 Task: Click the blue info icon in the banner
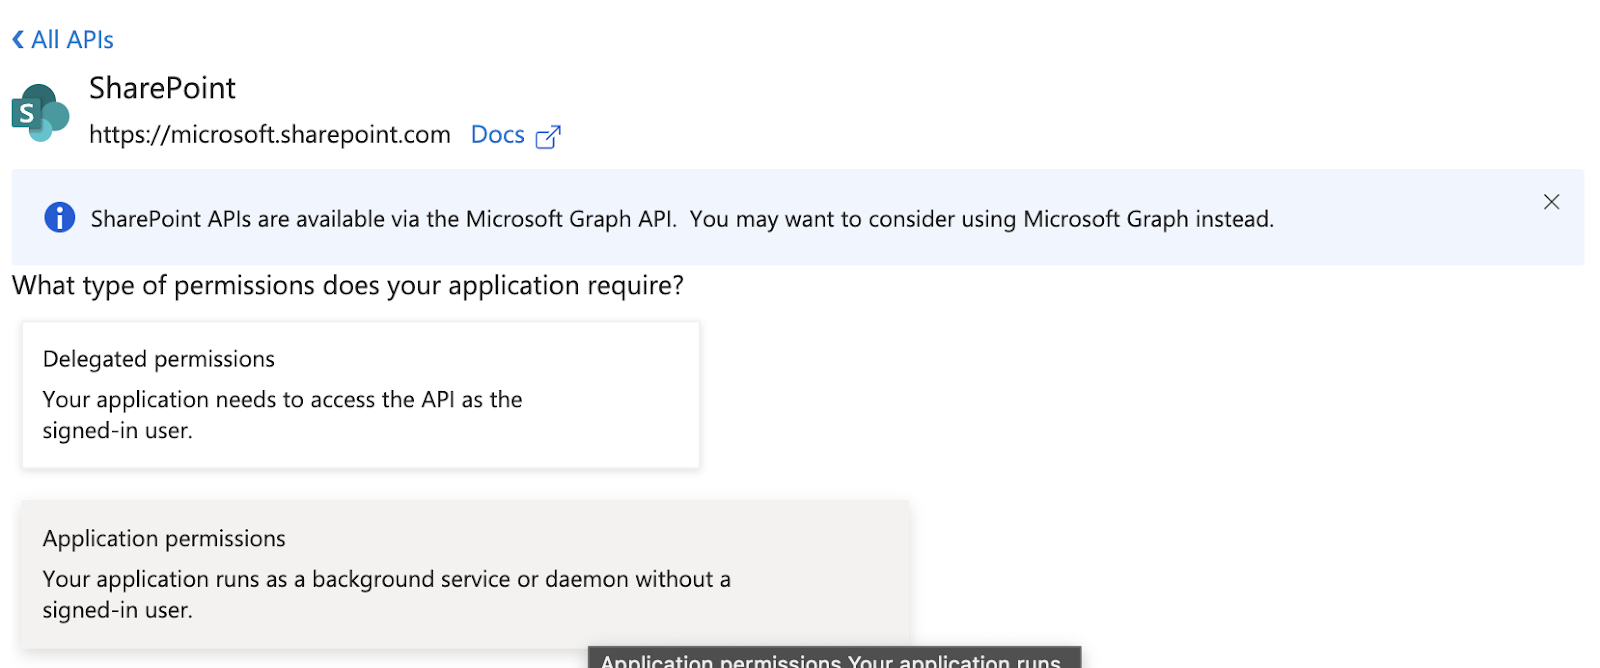(x=60, y=217)
